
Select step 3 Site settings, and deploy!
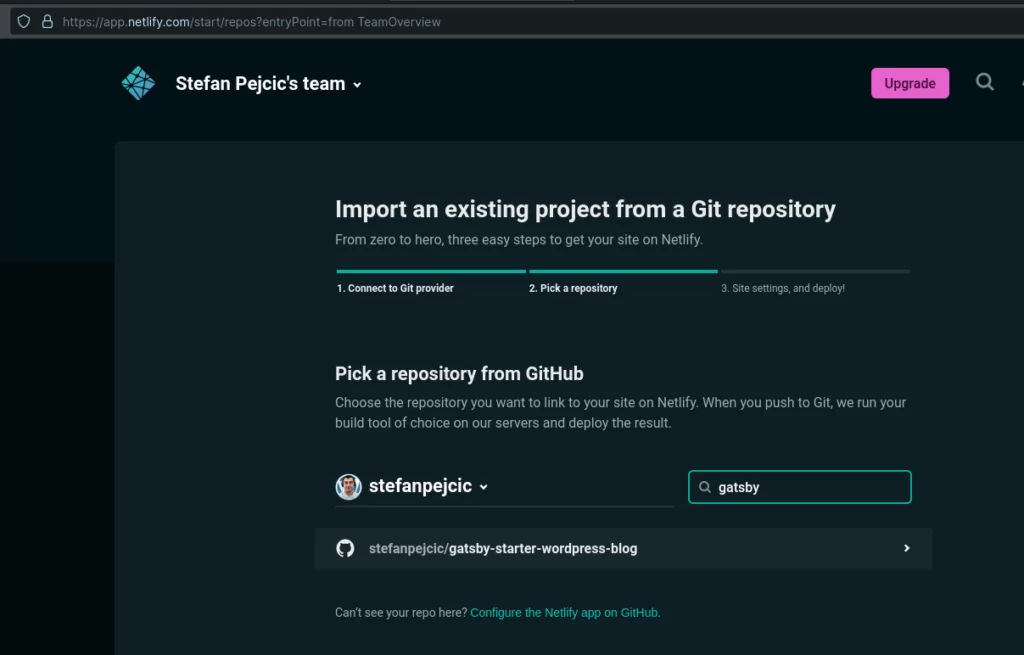[782, 288]
